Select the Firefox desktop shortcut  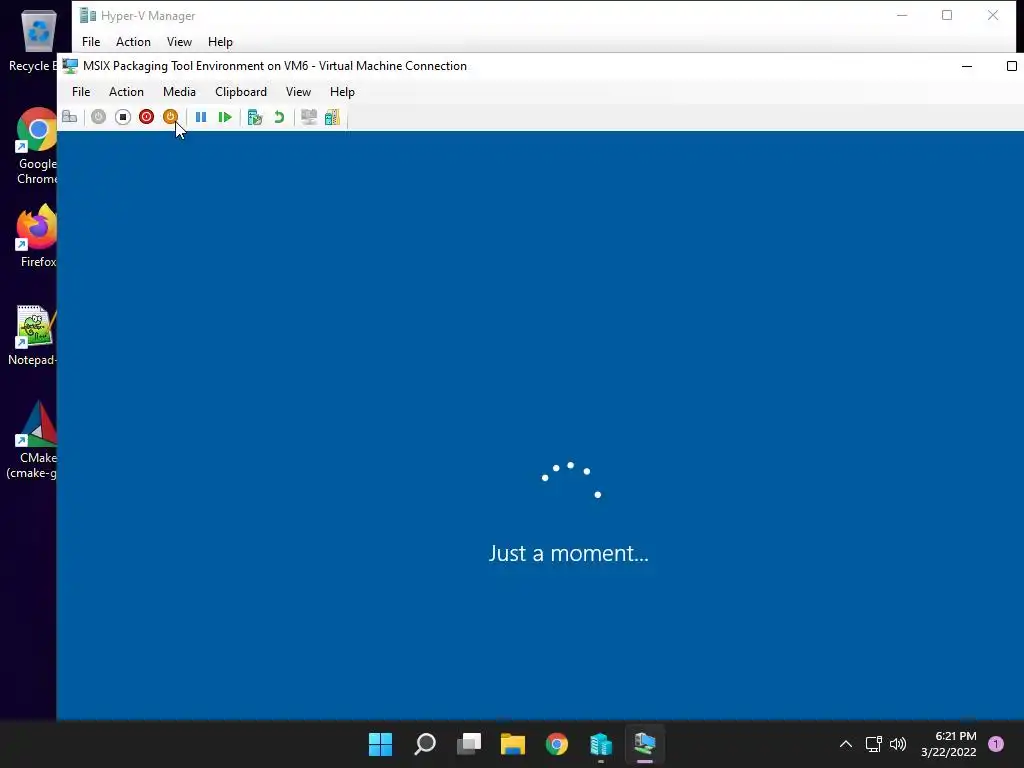(35, 236)
